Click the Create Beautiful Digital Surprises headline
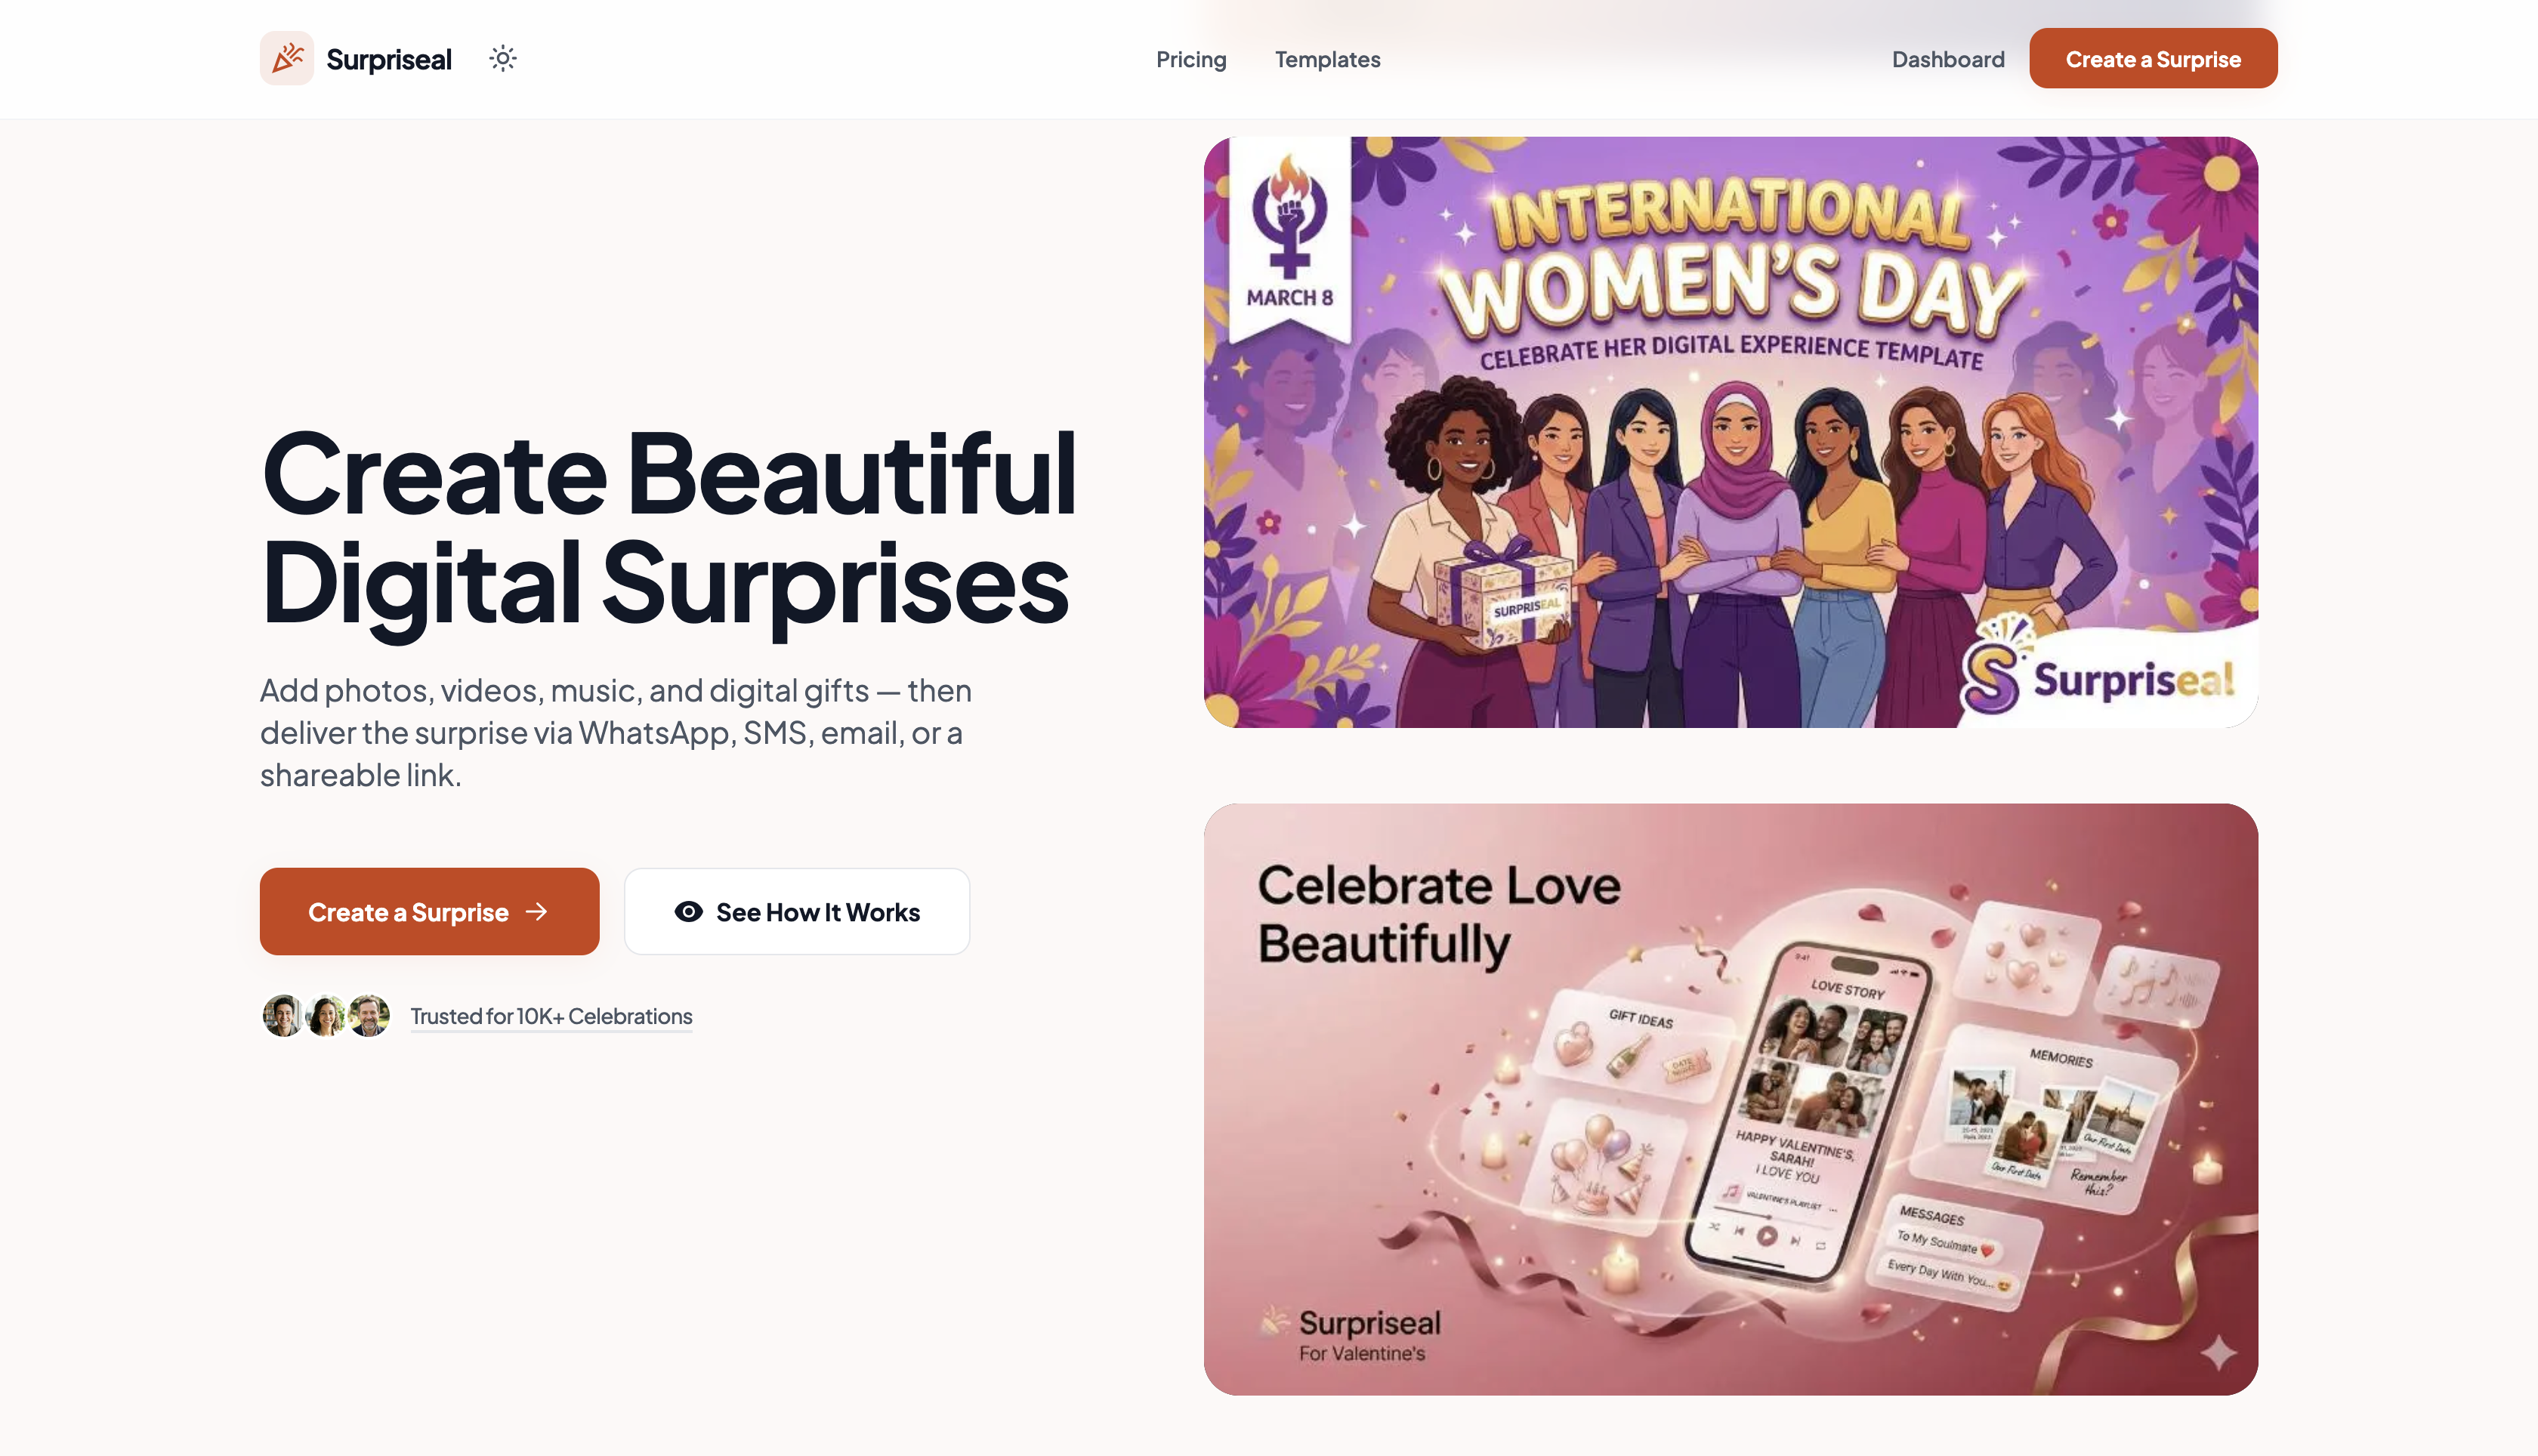 pos(668,527)
